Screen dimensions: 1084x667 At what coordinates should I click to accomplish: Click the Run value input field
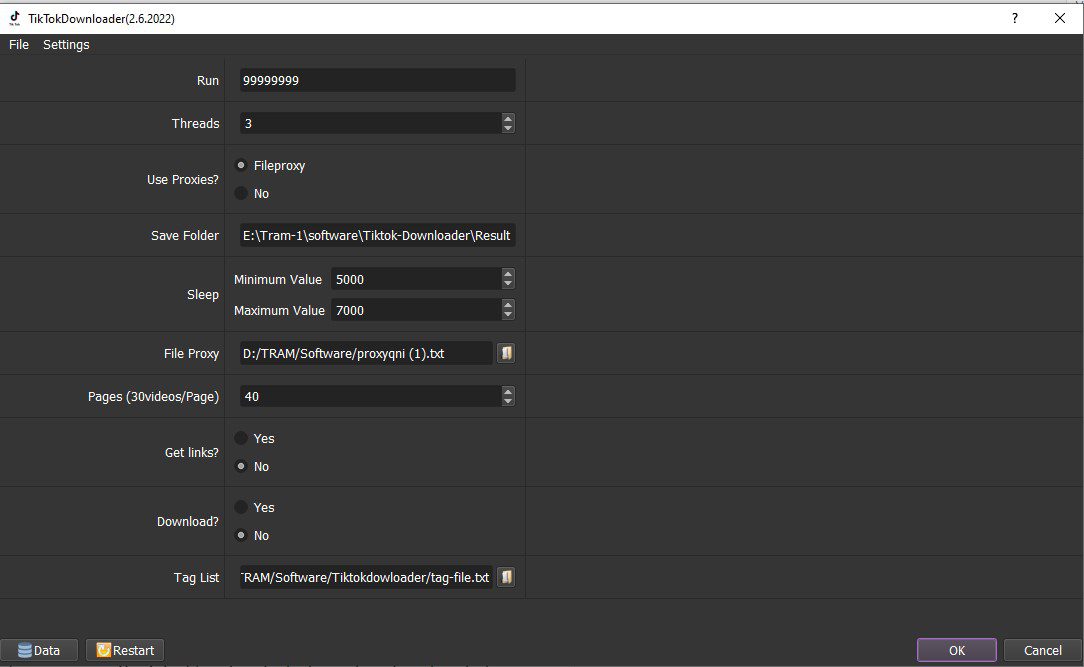(x=377, y=80)
